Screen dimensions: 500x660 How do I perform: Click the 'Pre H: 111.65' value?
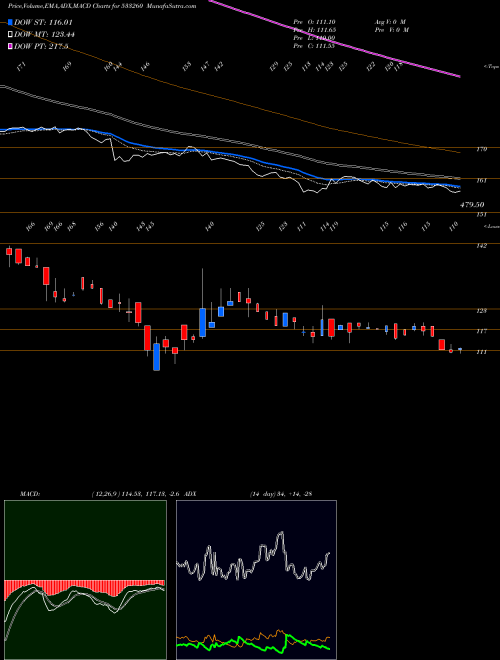point(314,30)
